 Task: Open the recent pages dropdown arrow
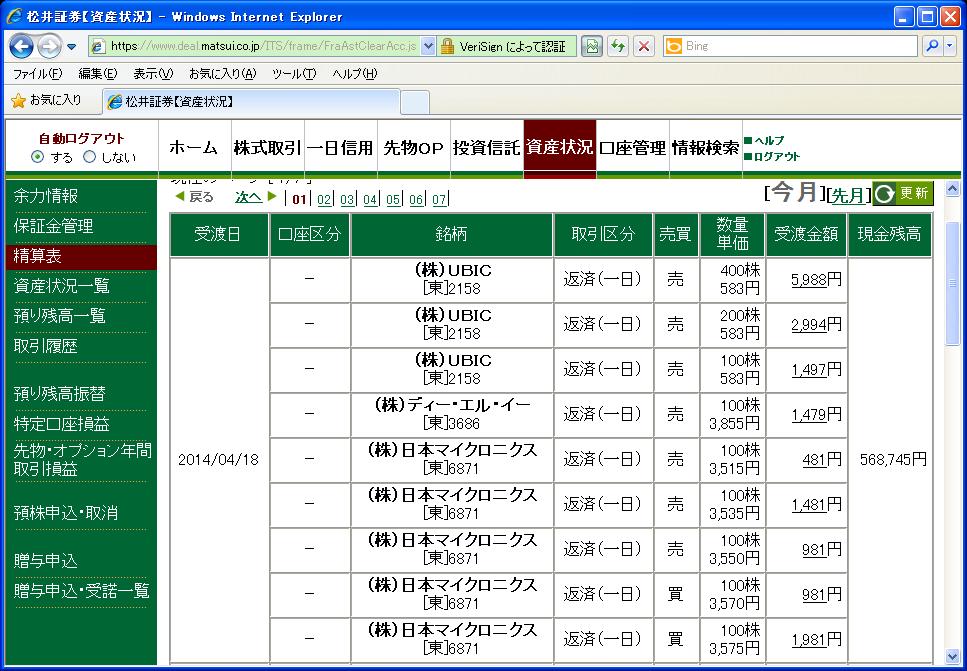tap(72, 47)
